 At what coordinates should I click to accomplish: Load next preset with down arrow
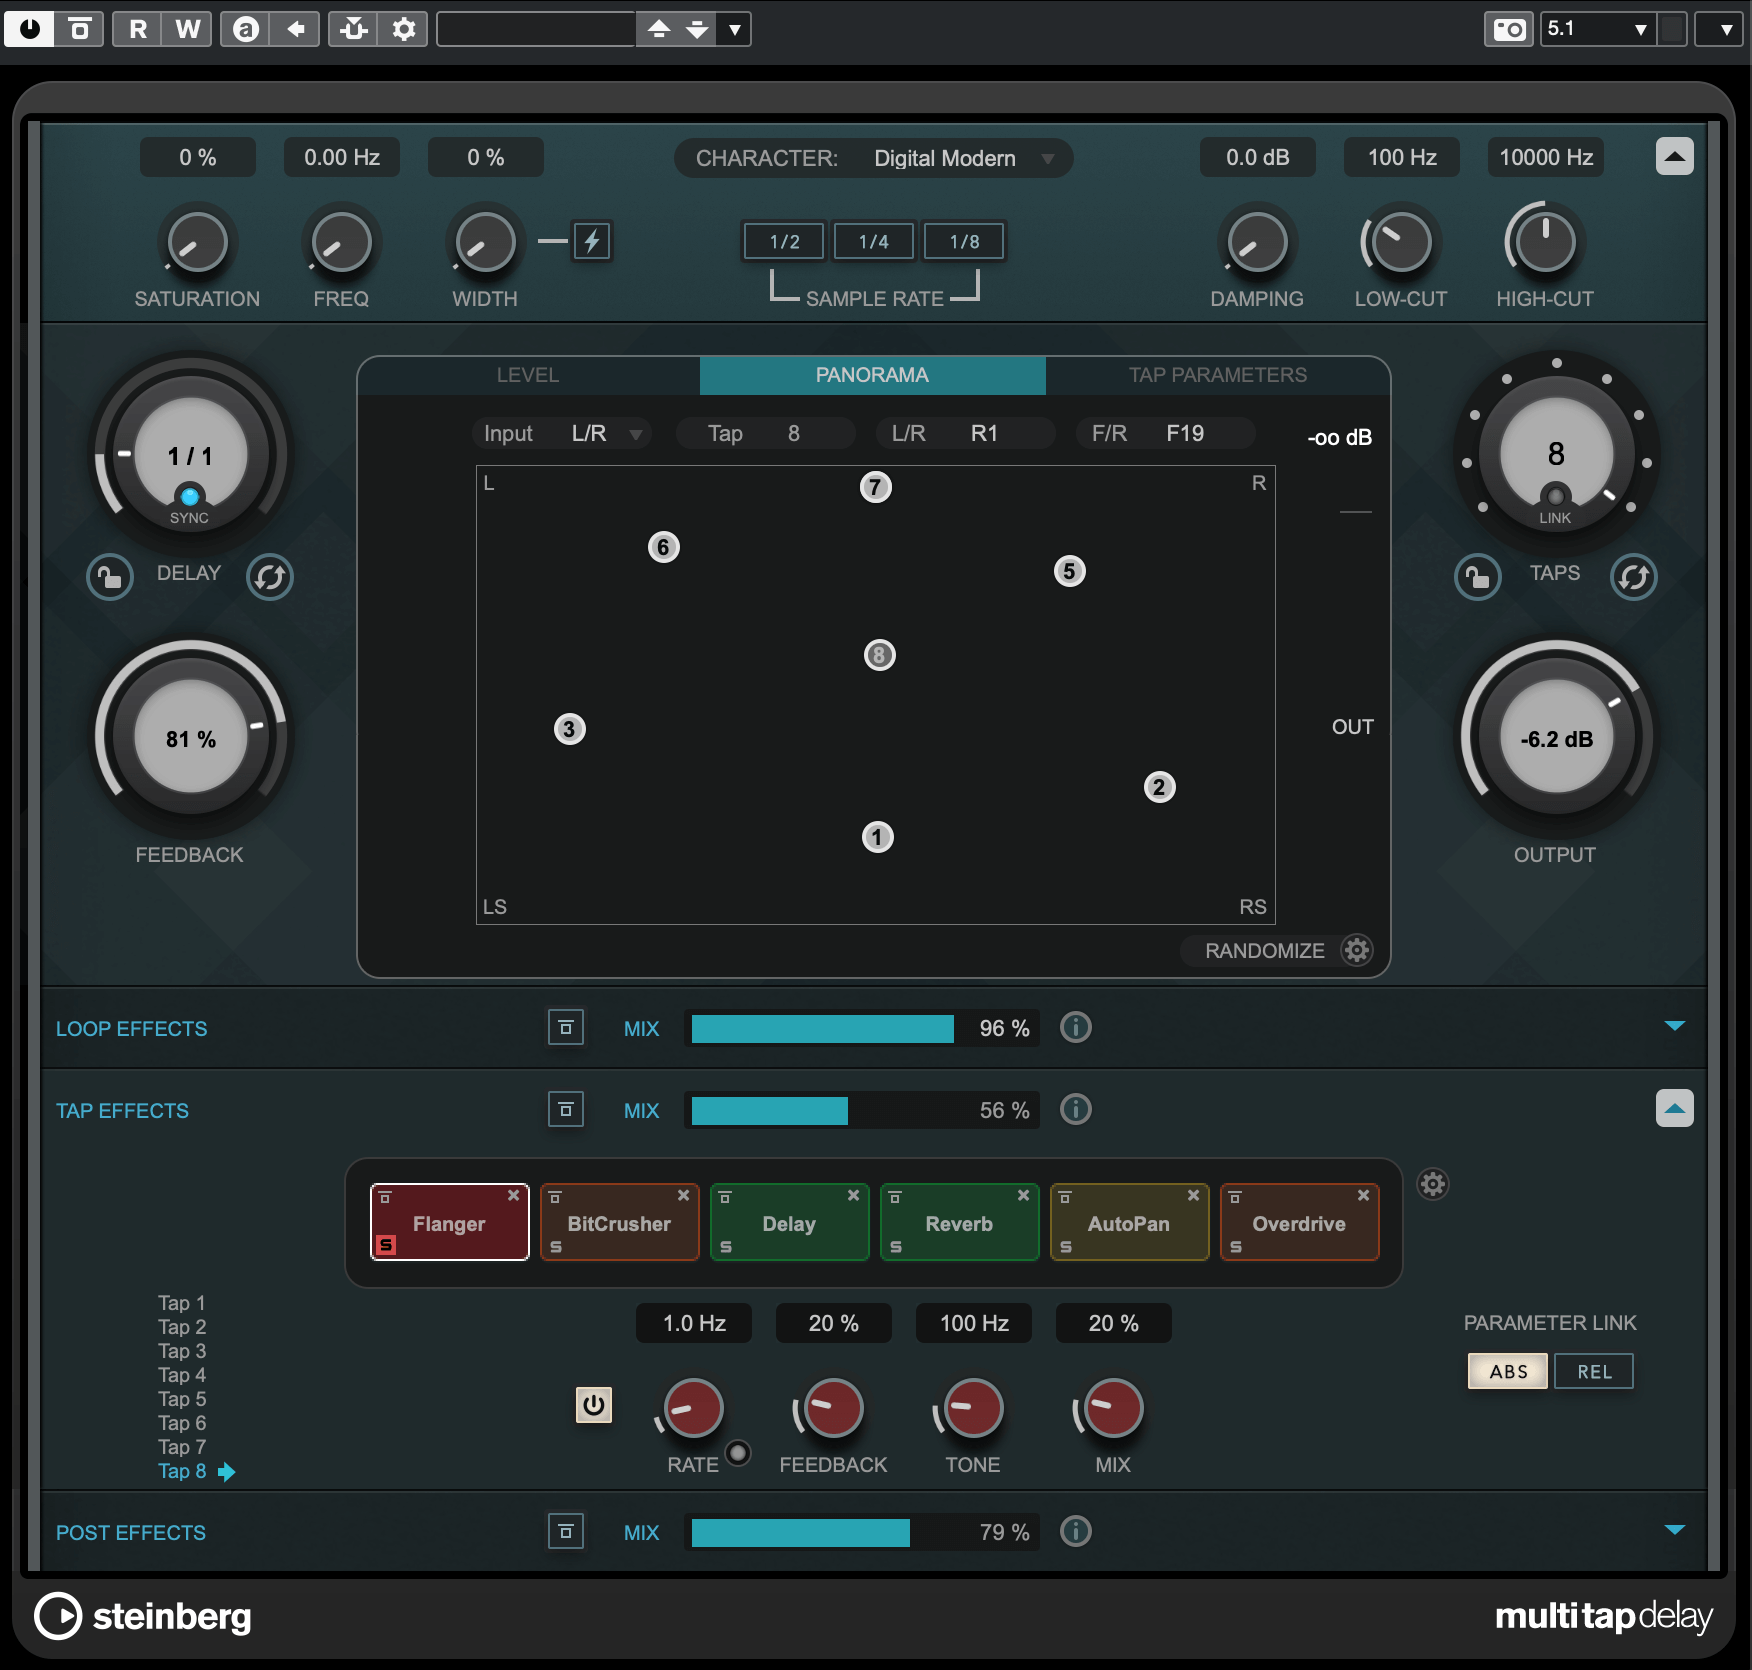pos(697,29)
